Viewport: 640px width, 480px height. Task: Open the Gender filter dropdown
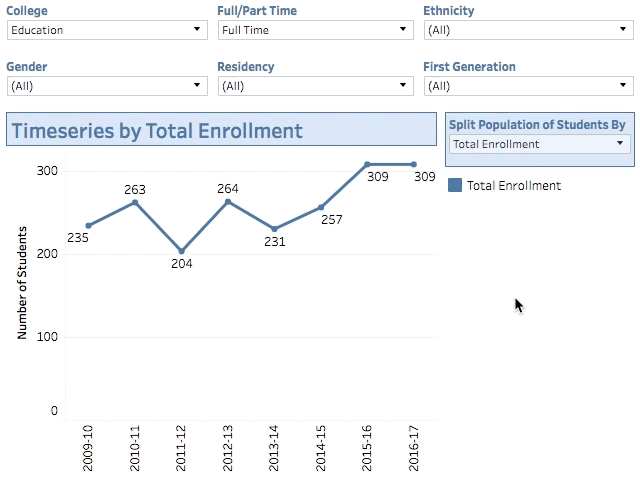pyautogui.click(x=107, y=86)
